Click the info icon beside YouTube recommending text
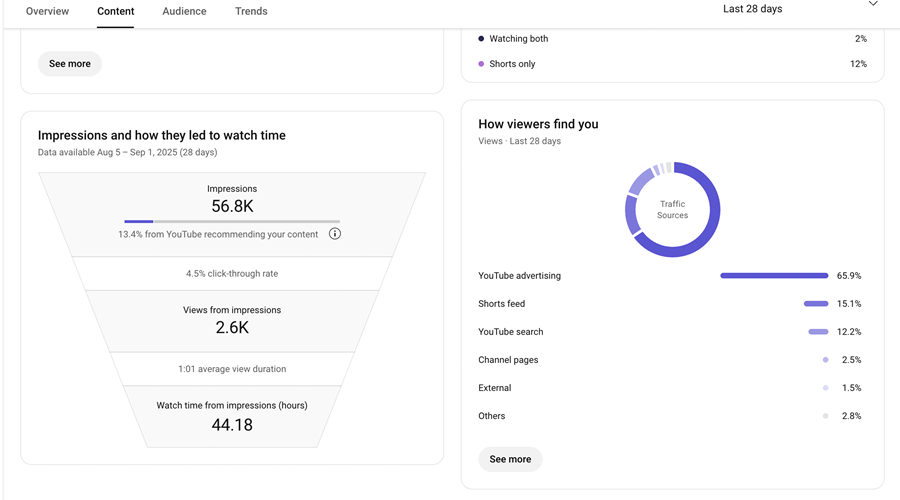This screenshot has width=900, height=500. point(335,234)
